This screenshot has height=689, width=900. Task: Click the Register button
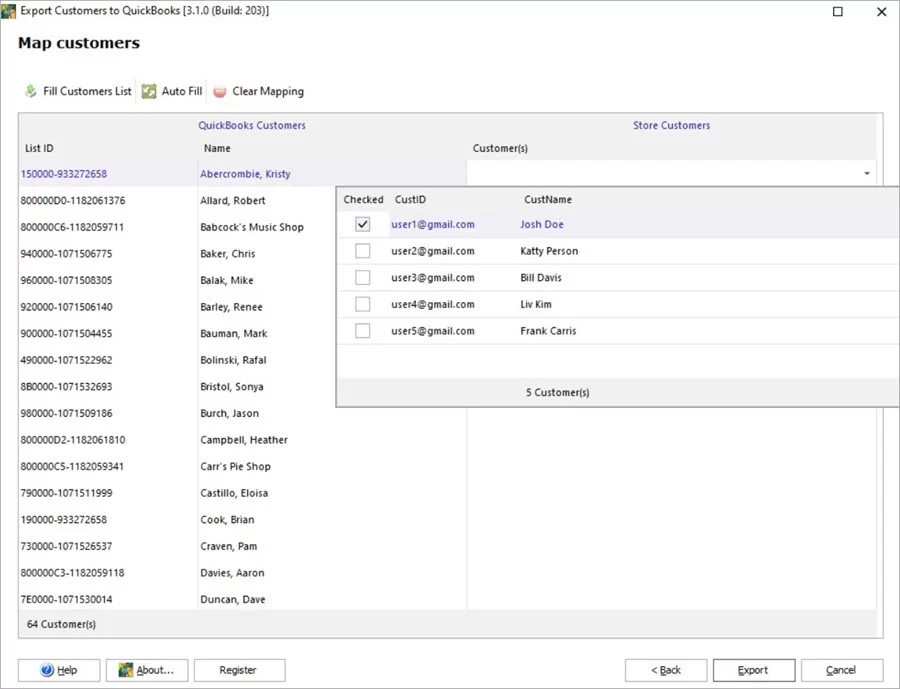239,670
